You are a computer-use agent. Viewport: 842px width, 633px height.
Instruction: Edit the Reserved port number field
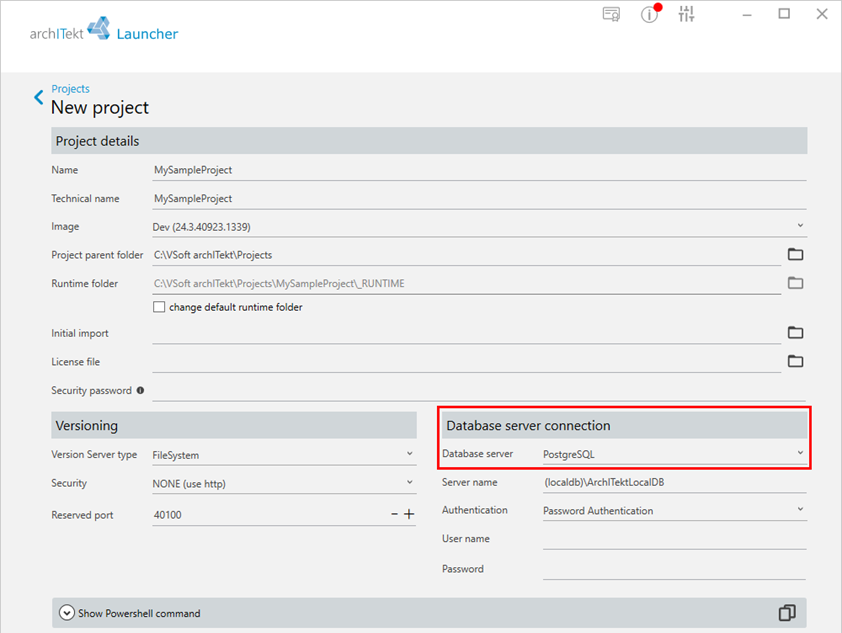coord(270,515)
